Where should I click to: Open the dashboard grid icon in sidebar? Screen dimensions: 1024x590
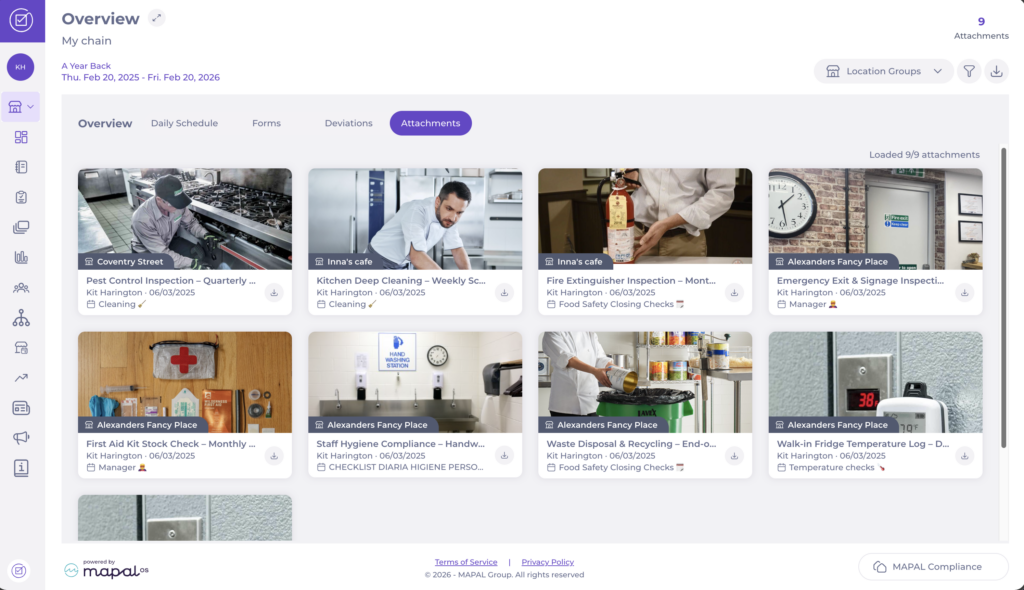(21, 137)
